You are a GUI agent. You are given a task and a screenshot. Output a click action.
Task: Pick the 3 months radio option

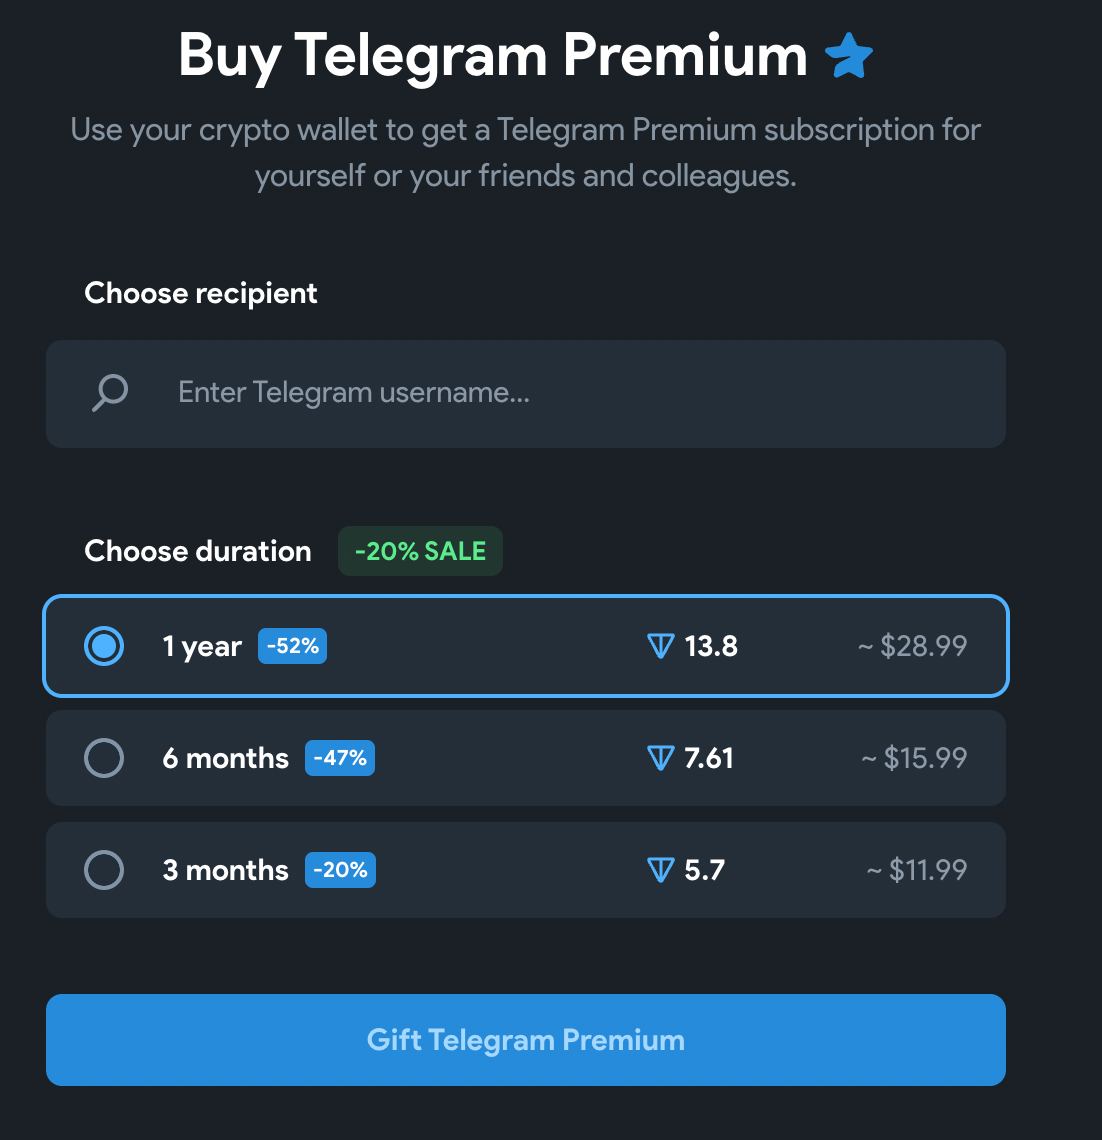click(x=104, y=870)
